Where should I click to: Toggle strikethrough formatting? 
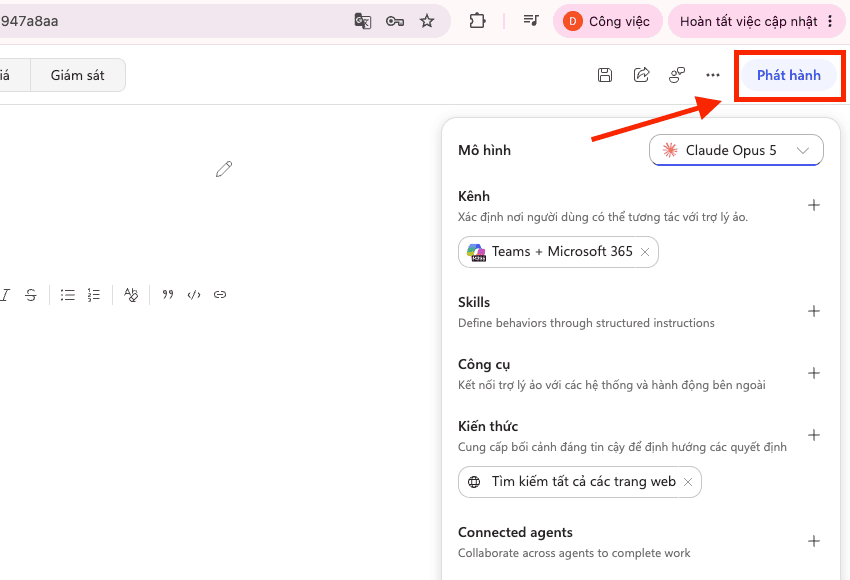click(31, 295)
